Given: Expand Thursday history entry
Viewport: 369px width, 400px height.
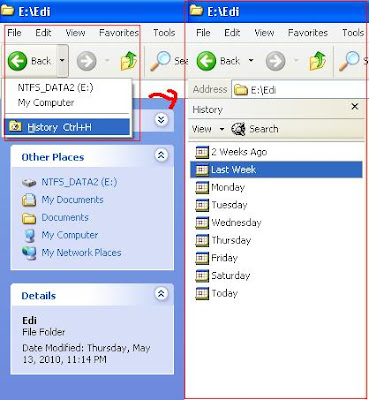Looking at the screenshot, I should point(223,240).
